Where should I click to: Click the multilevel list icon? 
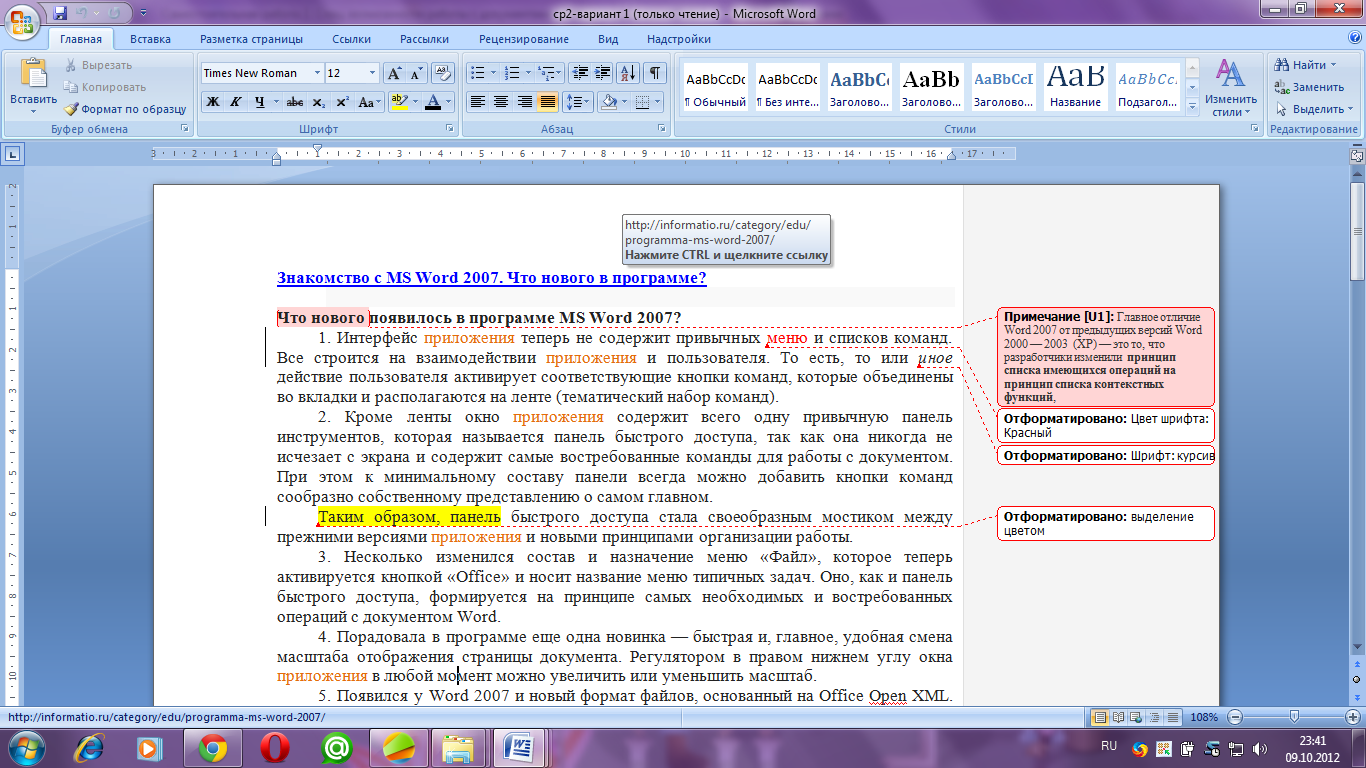(x=547, y=73)
